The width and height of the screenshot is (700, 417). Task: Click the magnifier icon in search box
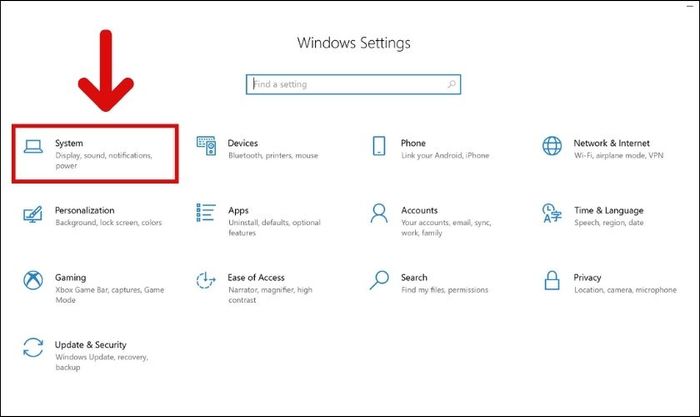pos(451,84)
